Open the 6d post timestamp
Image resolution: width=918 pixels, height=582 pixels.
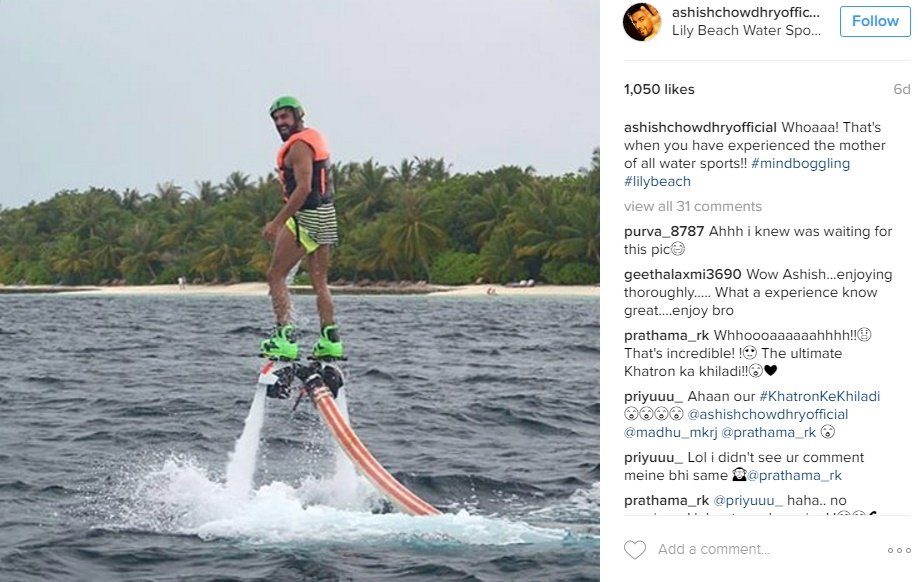[901, 89]
